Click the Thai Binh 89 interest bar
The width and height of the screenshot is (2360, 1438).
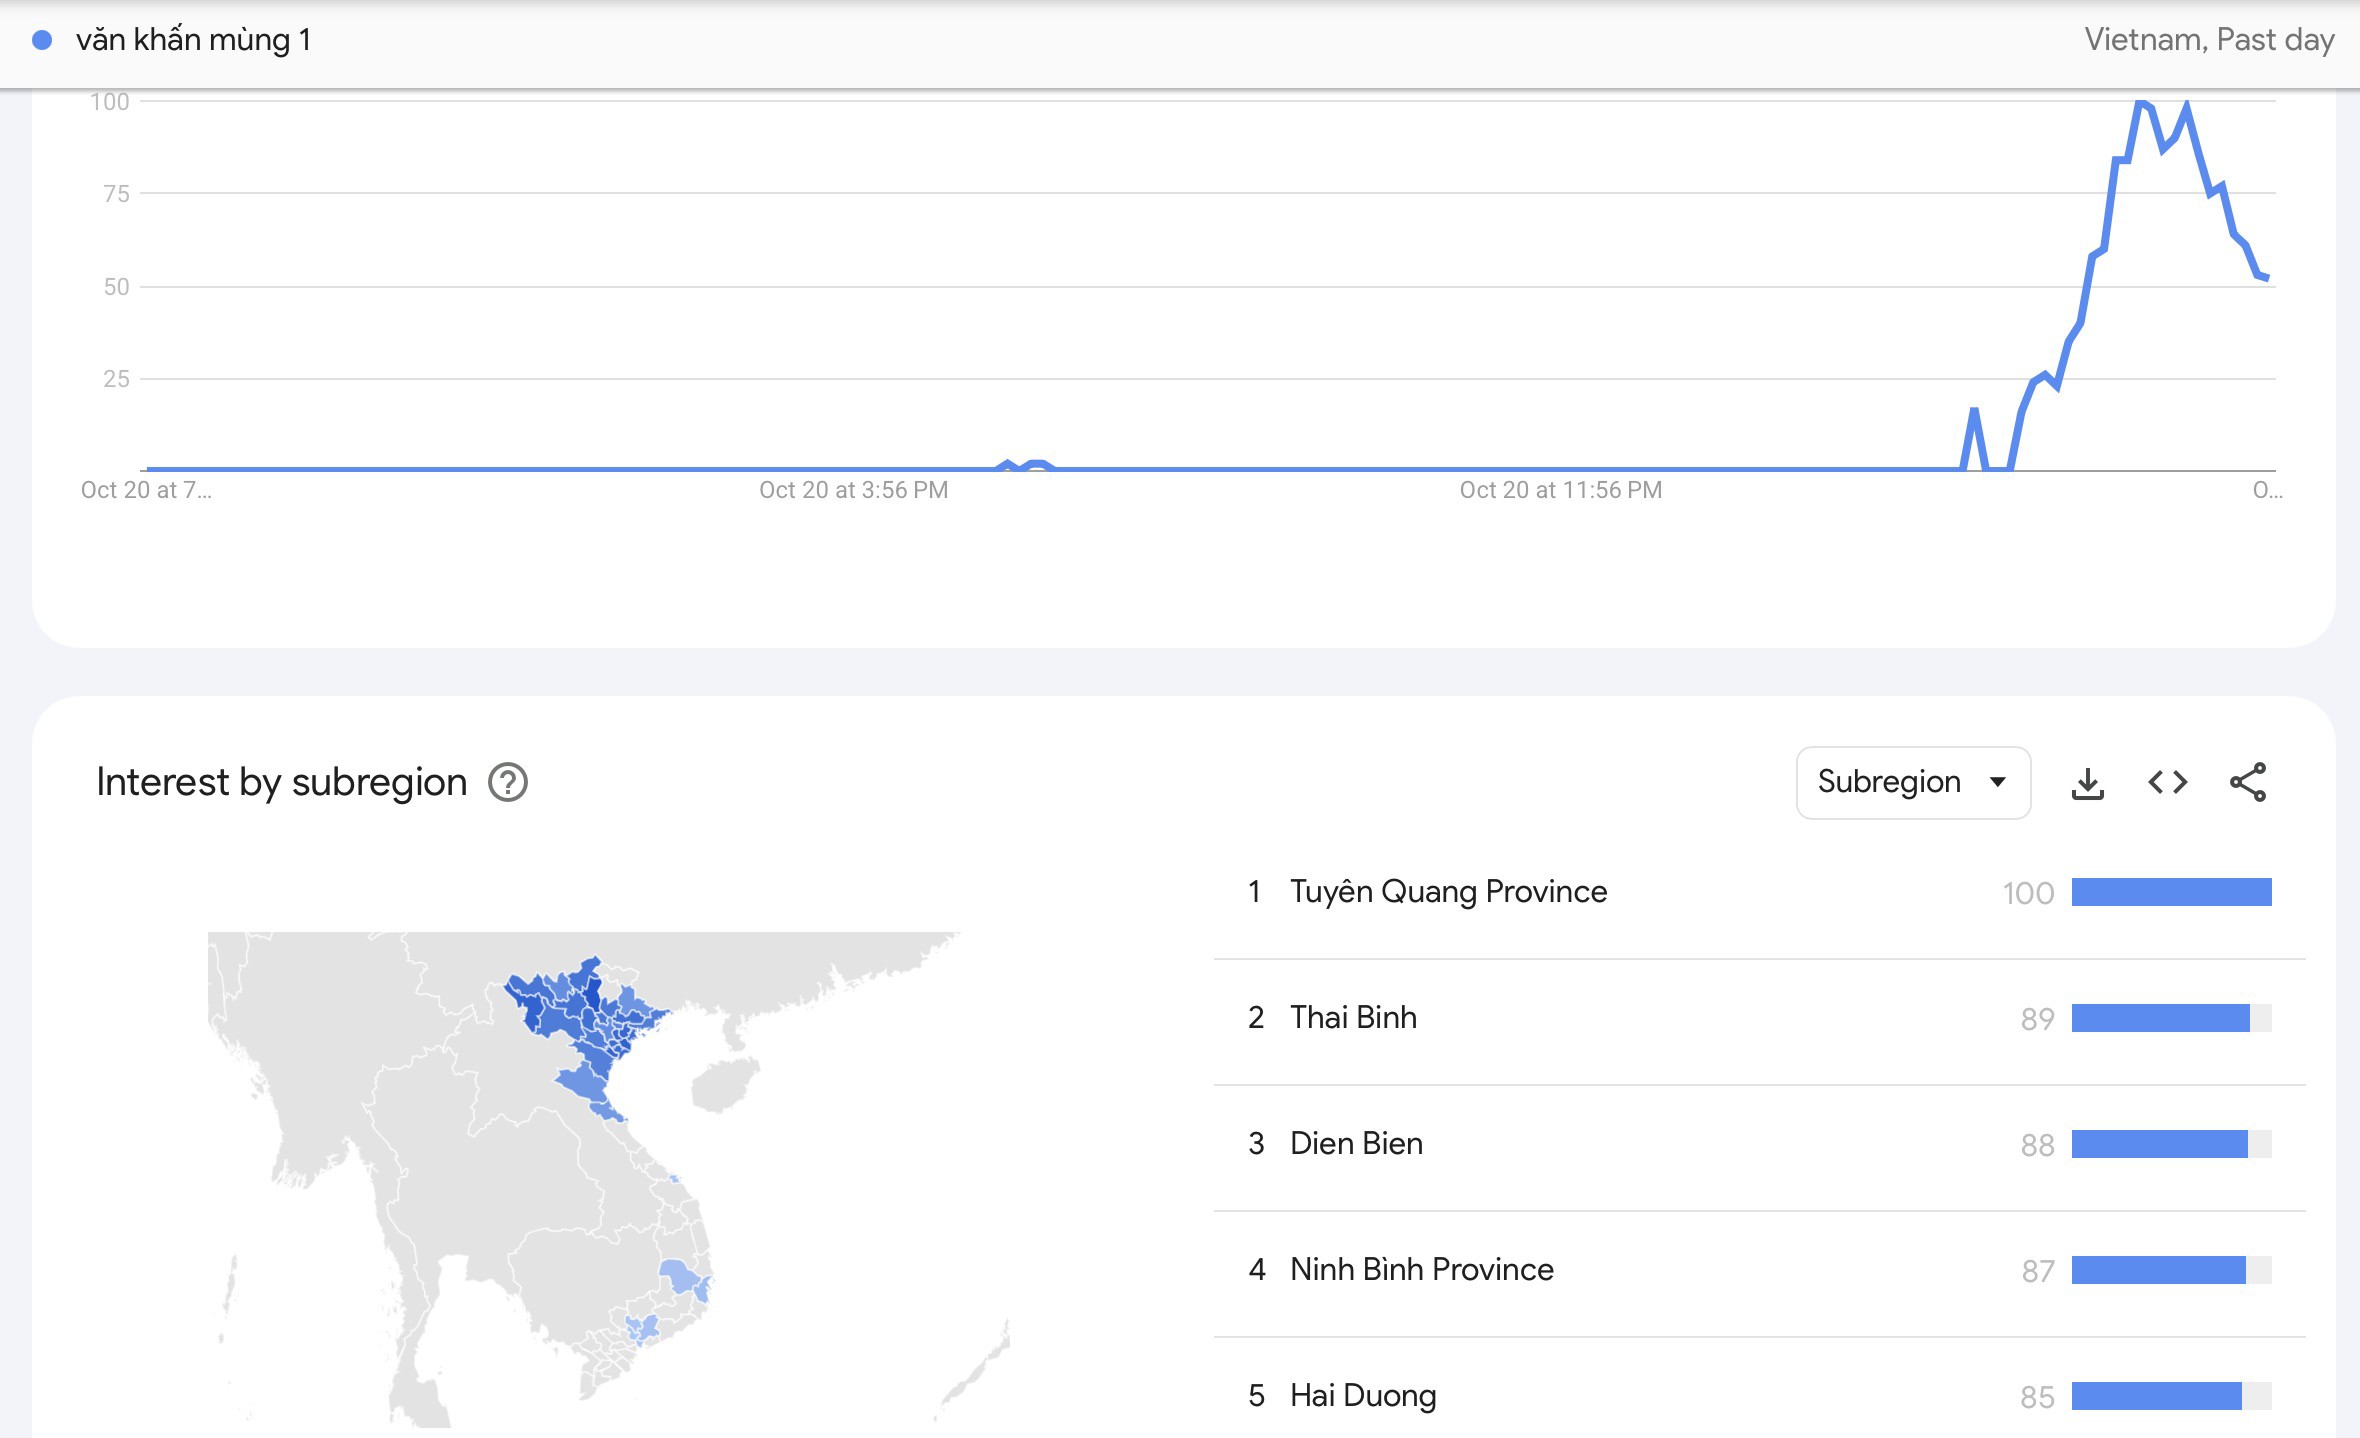(x=2160, y=1018)
